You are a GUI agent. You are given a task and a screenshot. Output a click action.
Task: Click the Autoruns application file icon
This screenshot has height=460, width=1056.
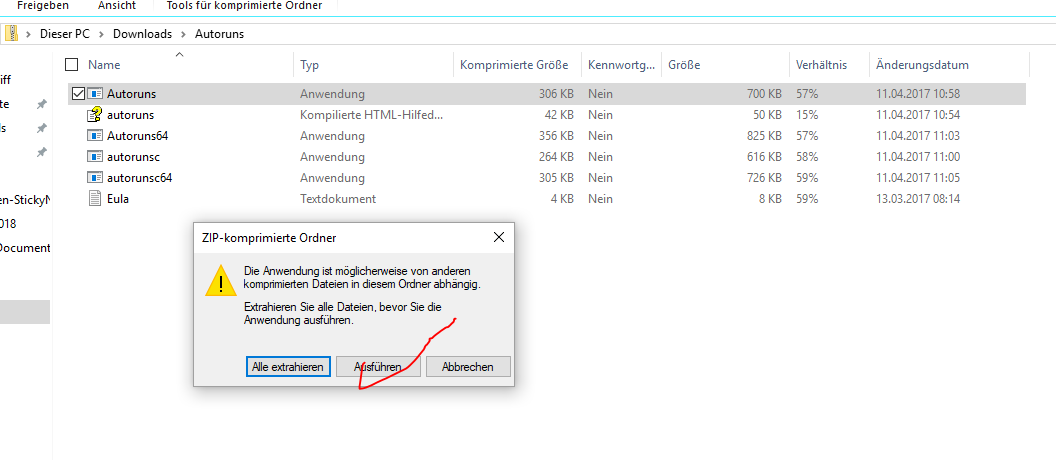[95, 94]
